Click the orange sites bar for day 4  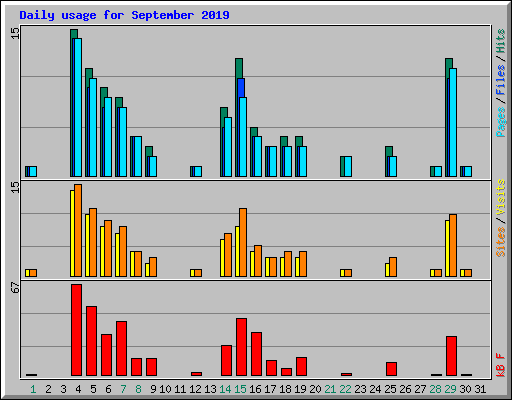point(78,230)
